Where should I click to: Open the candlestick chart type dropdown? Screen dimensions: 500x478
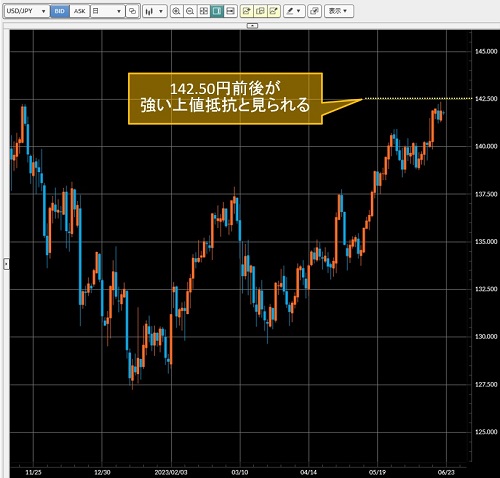coord(155,11)
